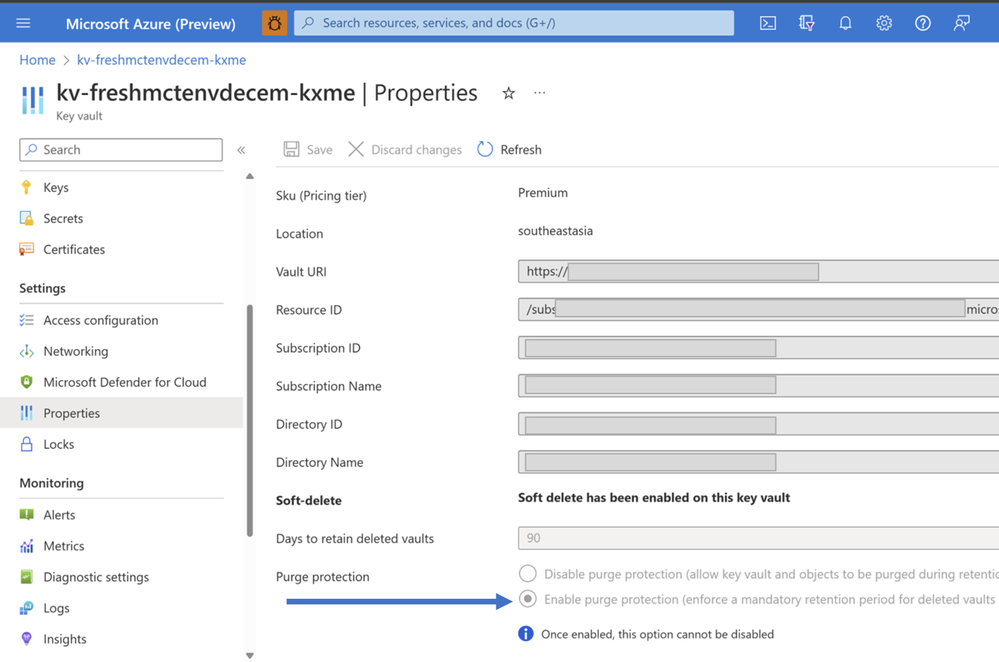Go to the Home breadcrumb link
This screenshot has height=662, width=999.
pyautogui.click(x=37, y=60)
